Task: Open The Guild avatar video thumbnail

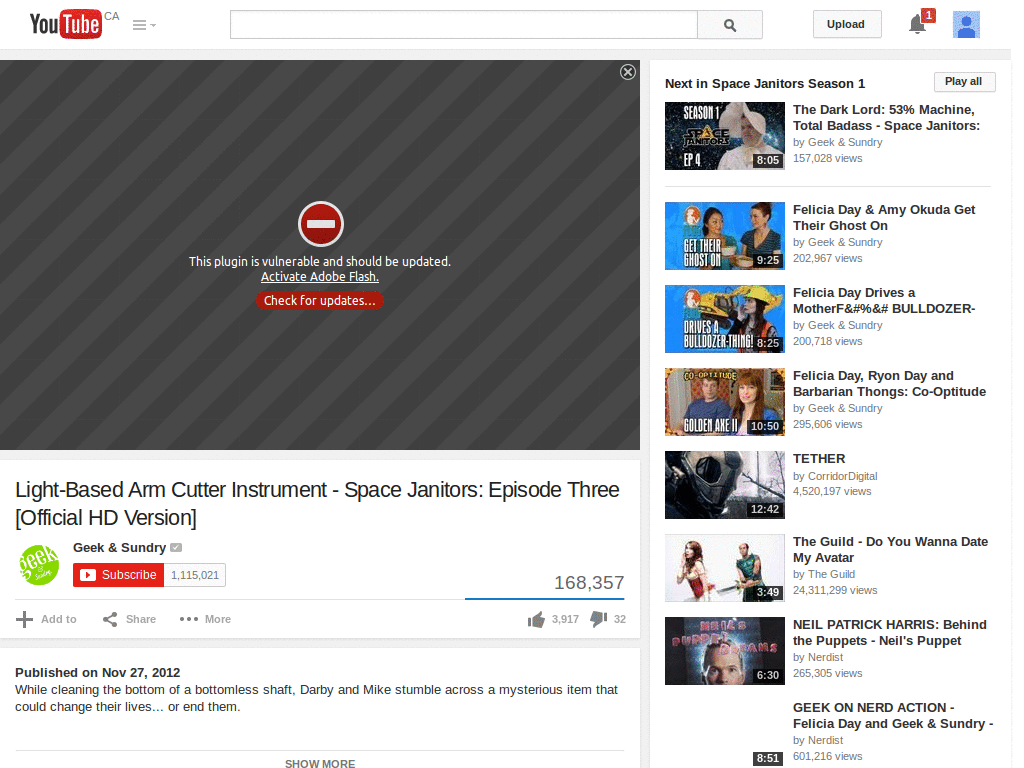Action: [x=725, y=568]
